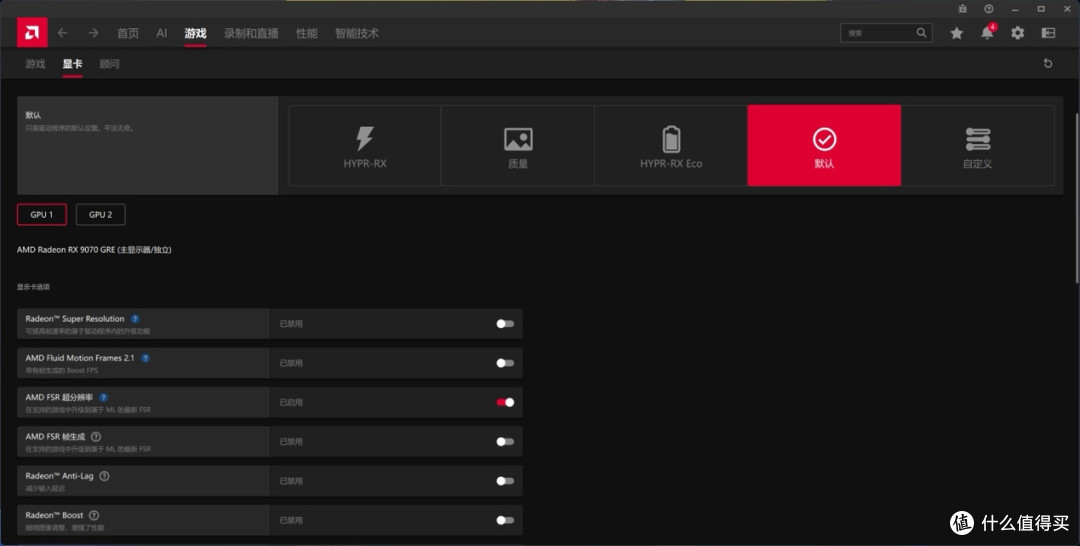
Task: Enable Radeon Super Resolution toggle
Action: pyautogui.click(x=505, y=324)
